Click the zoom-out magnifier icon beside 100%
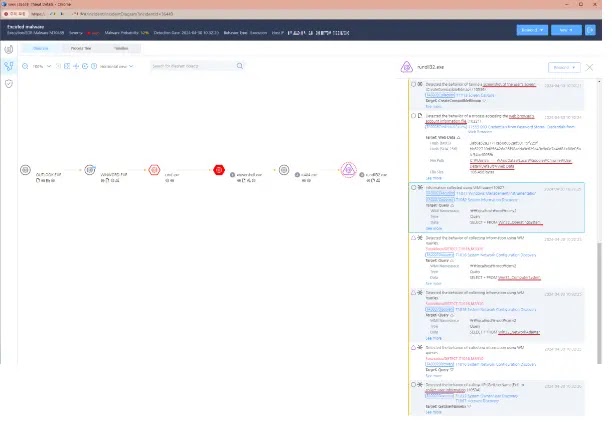Image resolution: width=612 pixels, height=422 pixels. [25, 66]
